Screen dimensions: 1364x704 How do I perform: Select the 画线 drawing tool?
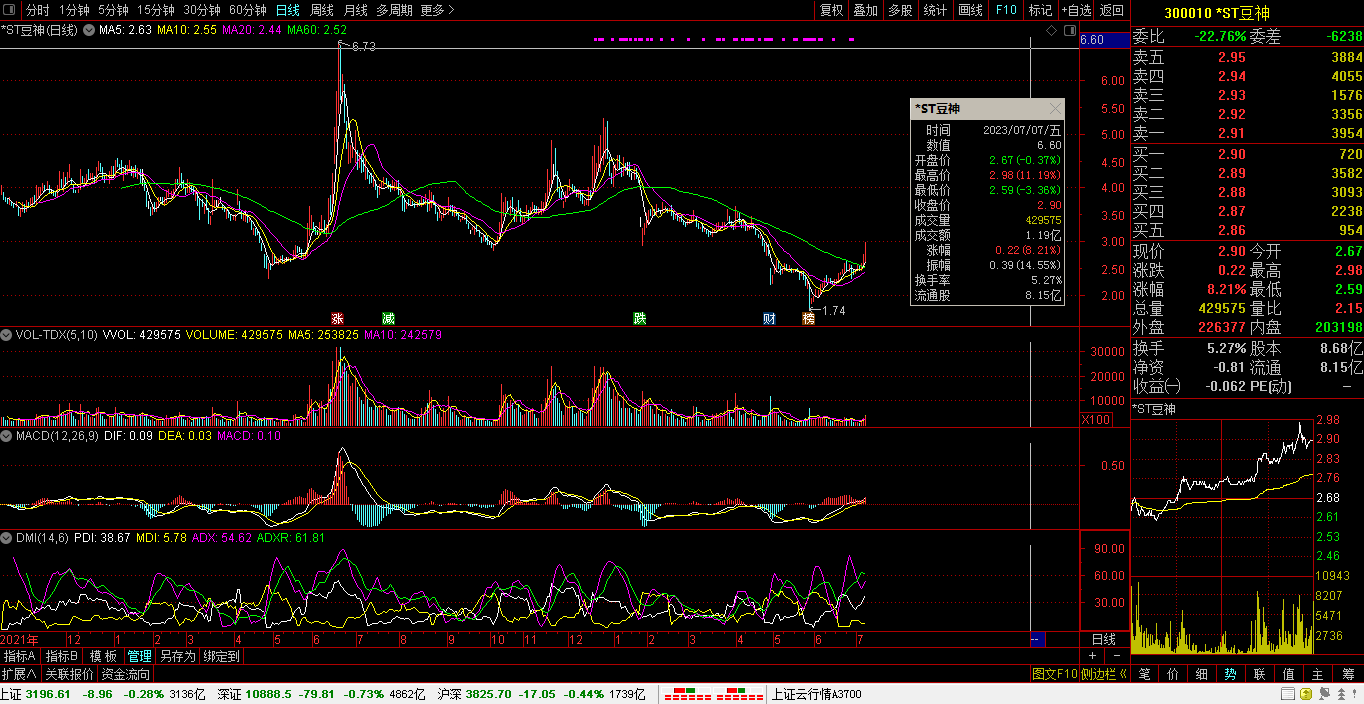pos(970,10)
